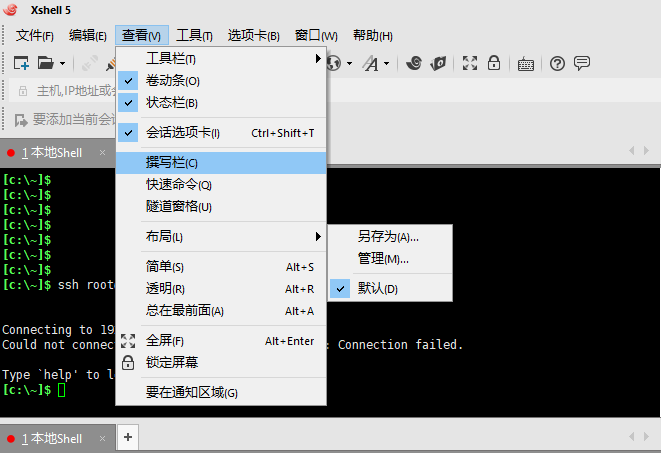
Task: Open the 工具(T) menu
Action: [194, 35]
